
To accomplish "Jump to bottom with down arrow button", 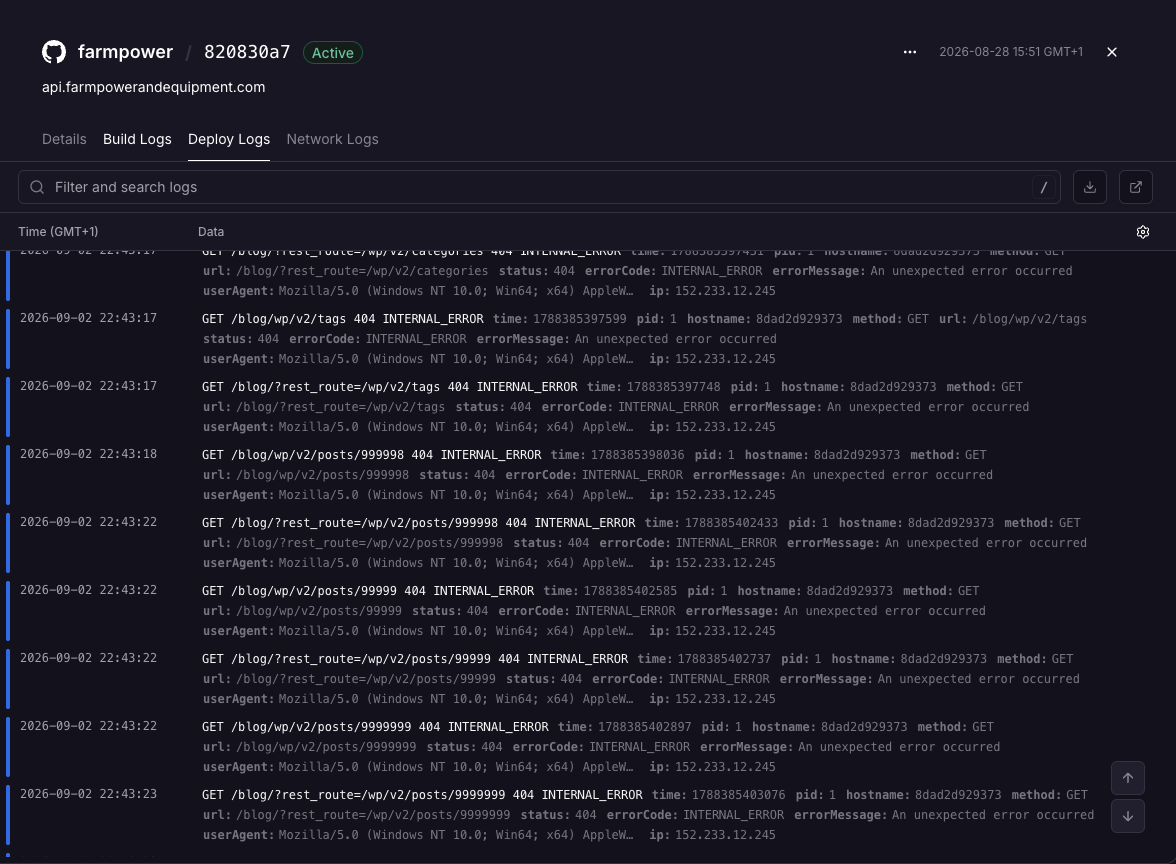I will pyautogui.click(x=1128, y=816).
